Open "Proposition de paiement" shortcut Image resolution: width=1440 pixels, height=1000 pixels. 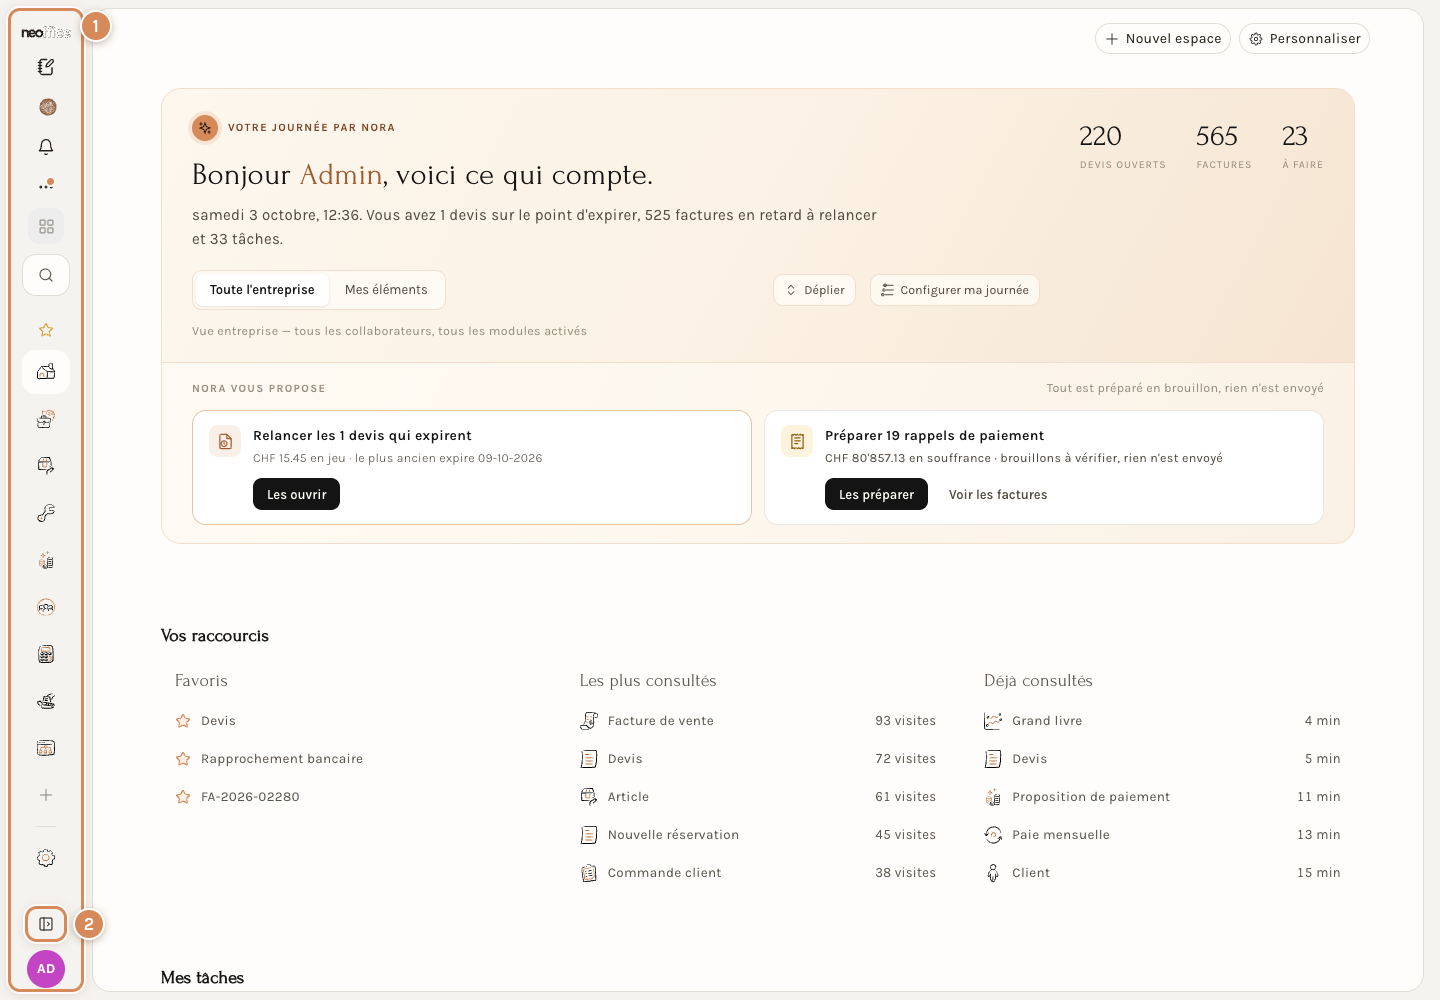tap(1162, 797)
